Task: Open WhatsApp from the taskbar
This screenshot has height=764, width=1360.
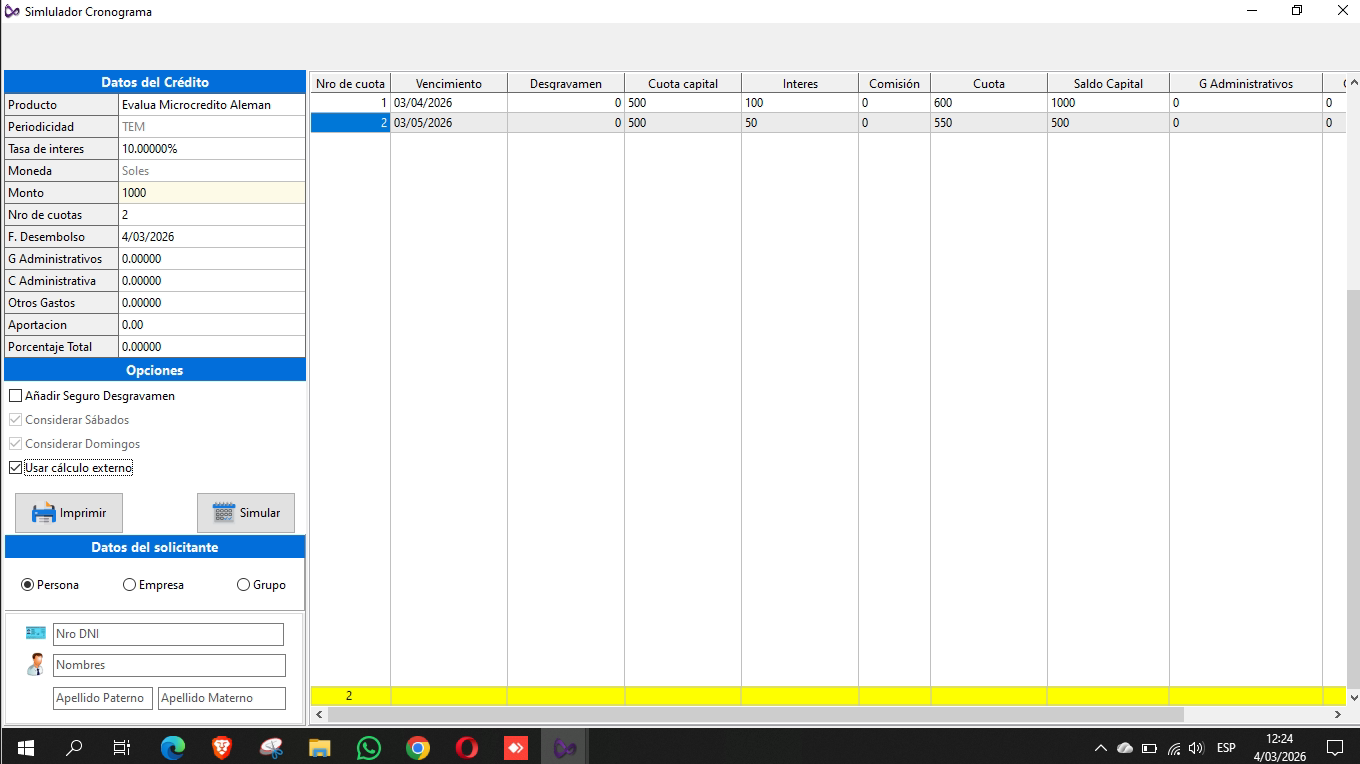Action: pos(369,747)
